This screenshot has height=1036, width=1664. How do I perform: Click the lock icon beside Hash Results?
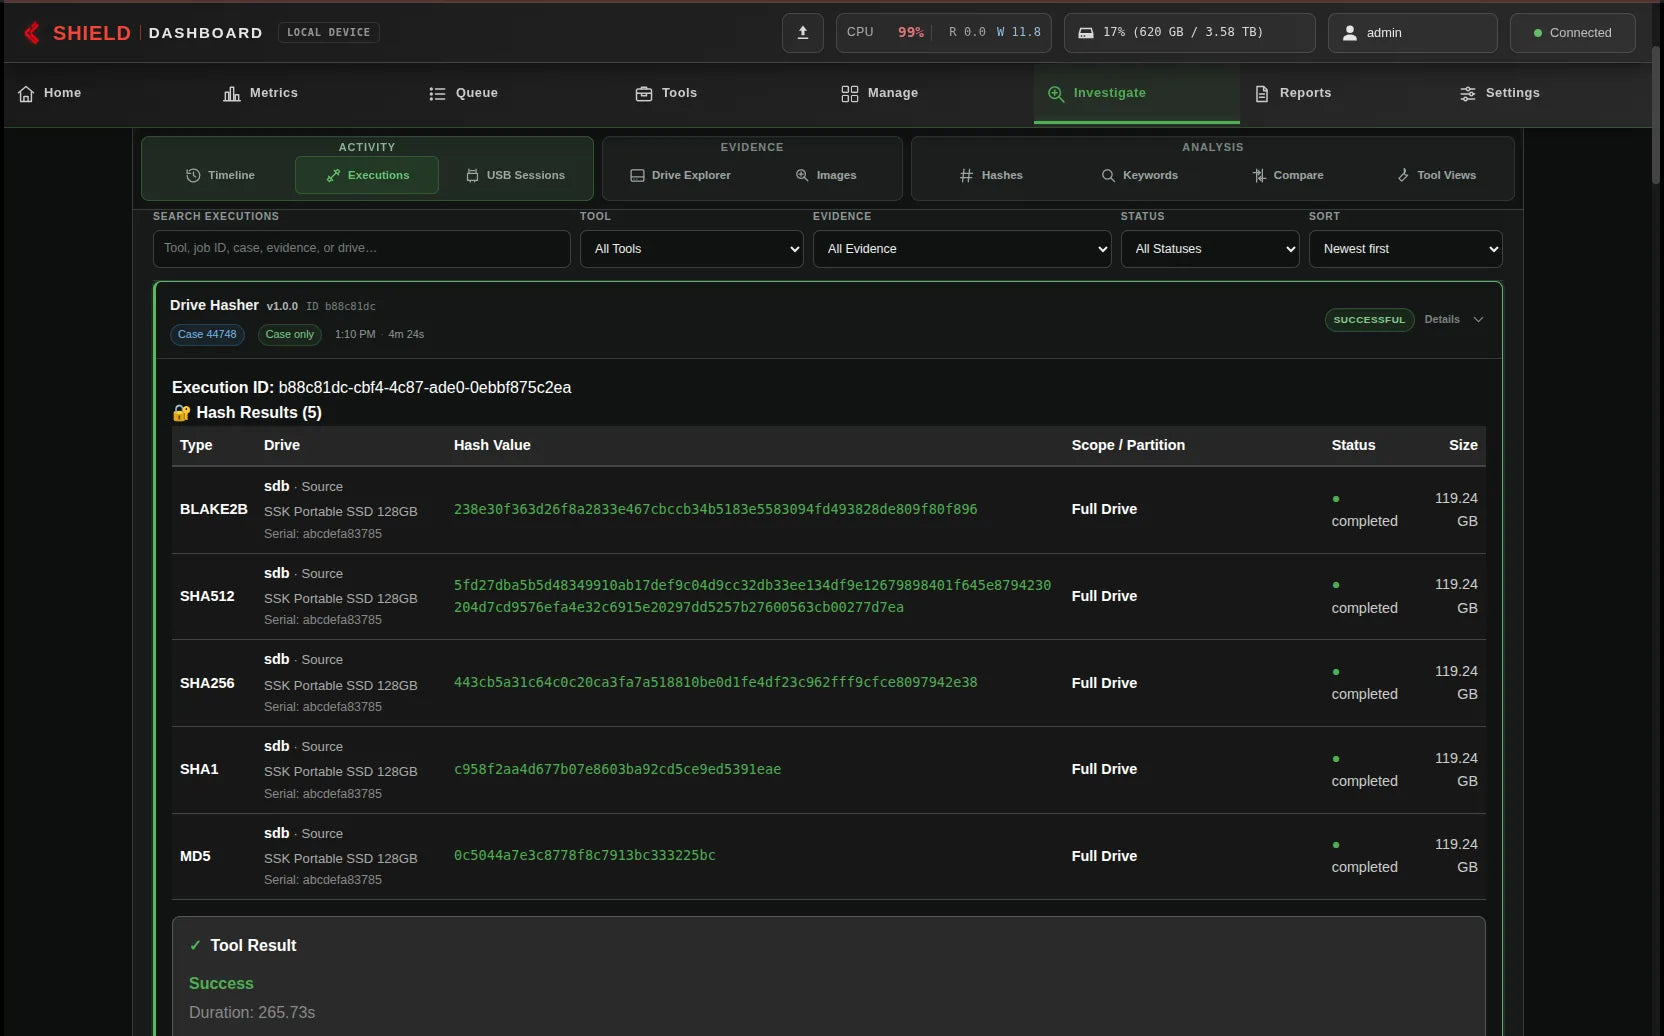pos(181,413)
